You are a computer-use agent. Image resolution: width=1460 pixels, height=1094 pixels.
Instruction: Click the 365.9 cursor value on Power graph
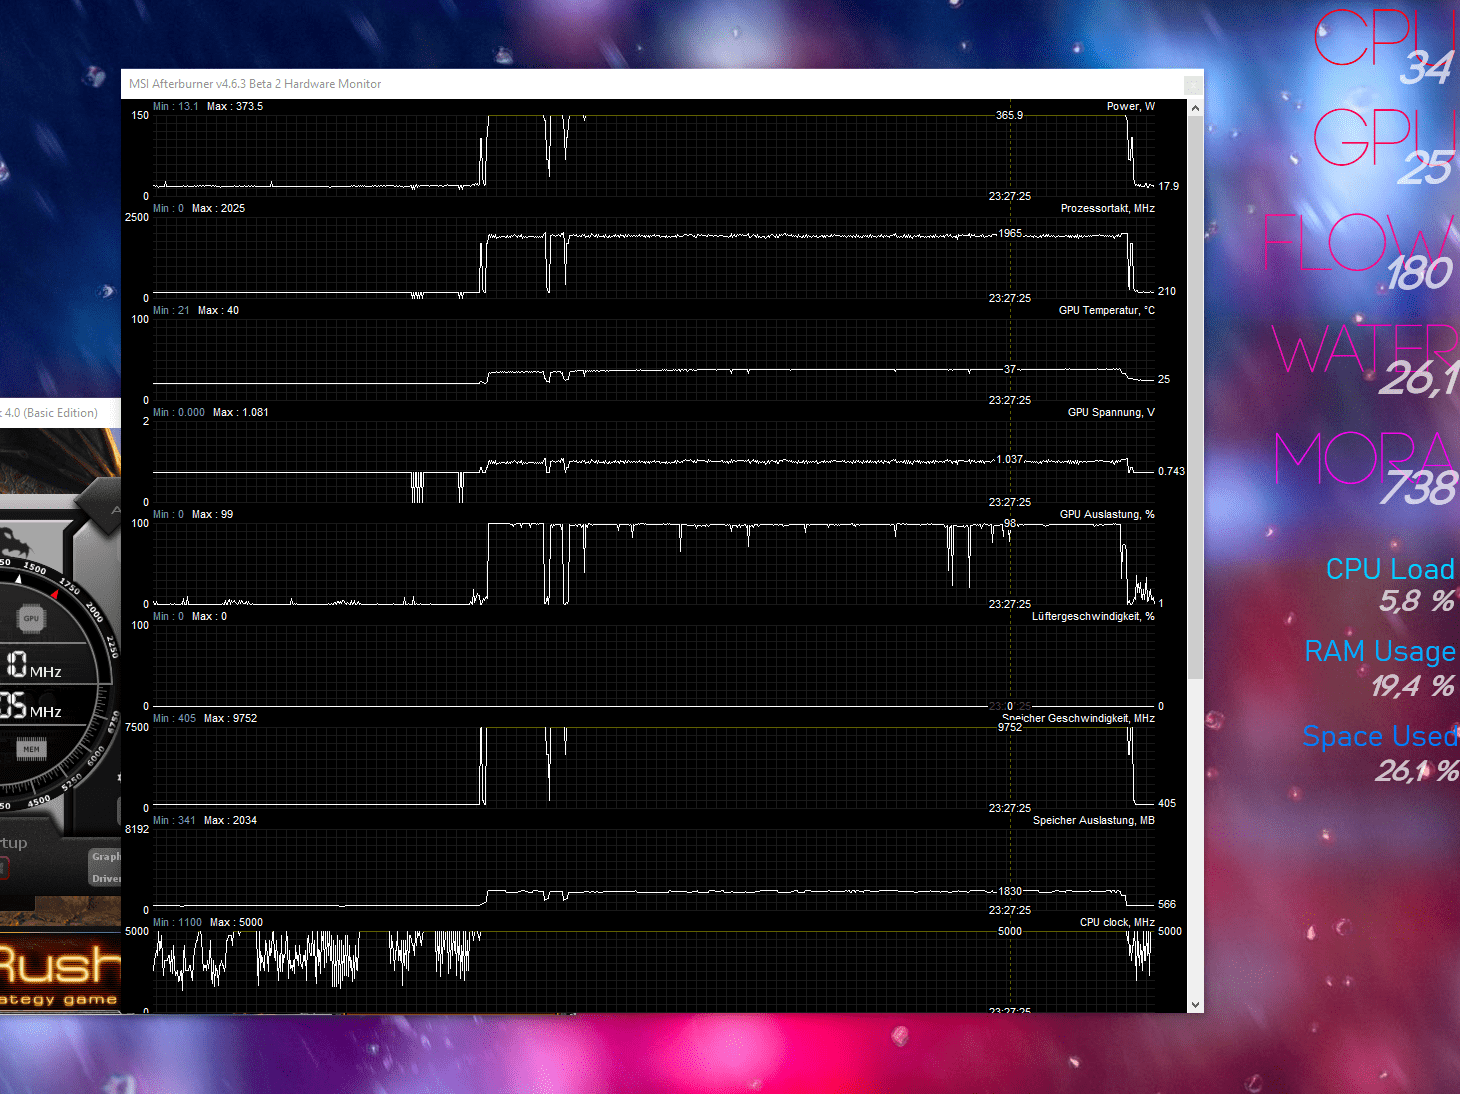click(x=1009, y=115)
